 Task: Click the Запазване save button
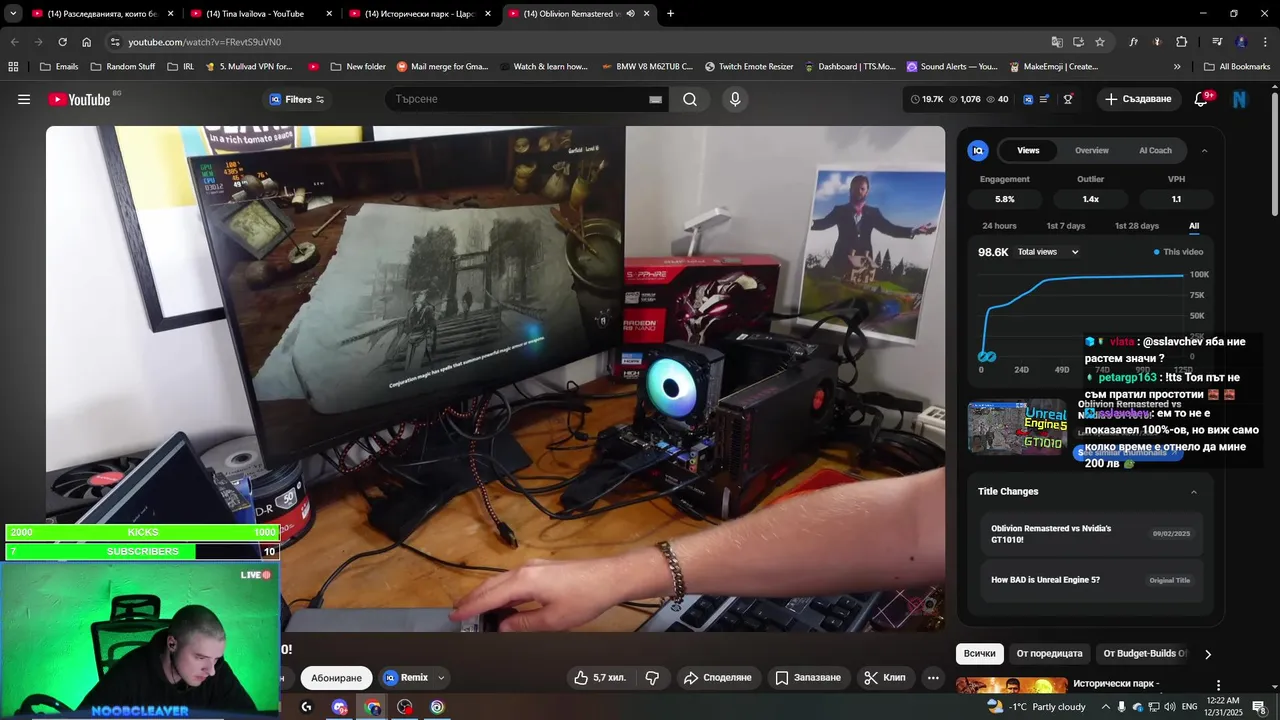(x=808, y=678)
